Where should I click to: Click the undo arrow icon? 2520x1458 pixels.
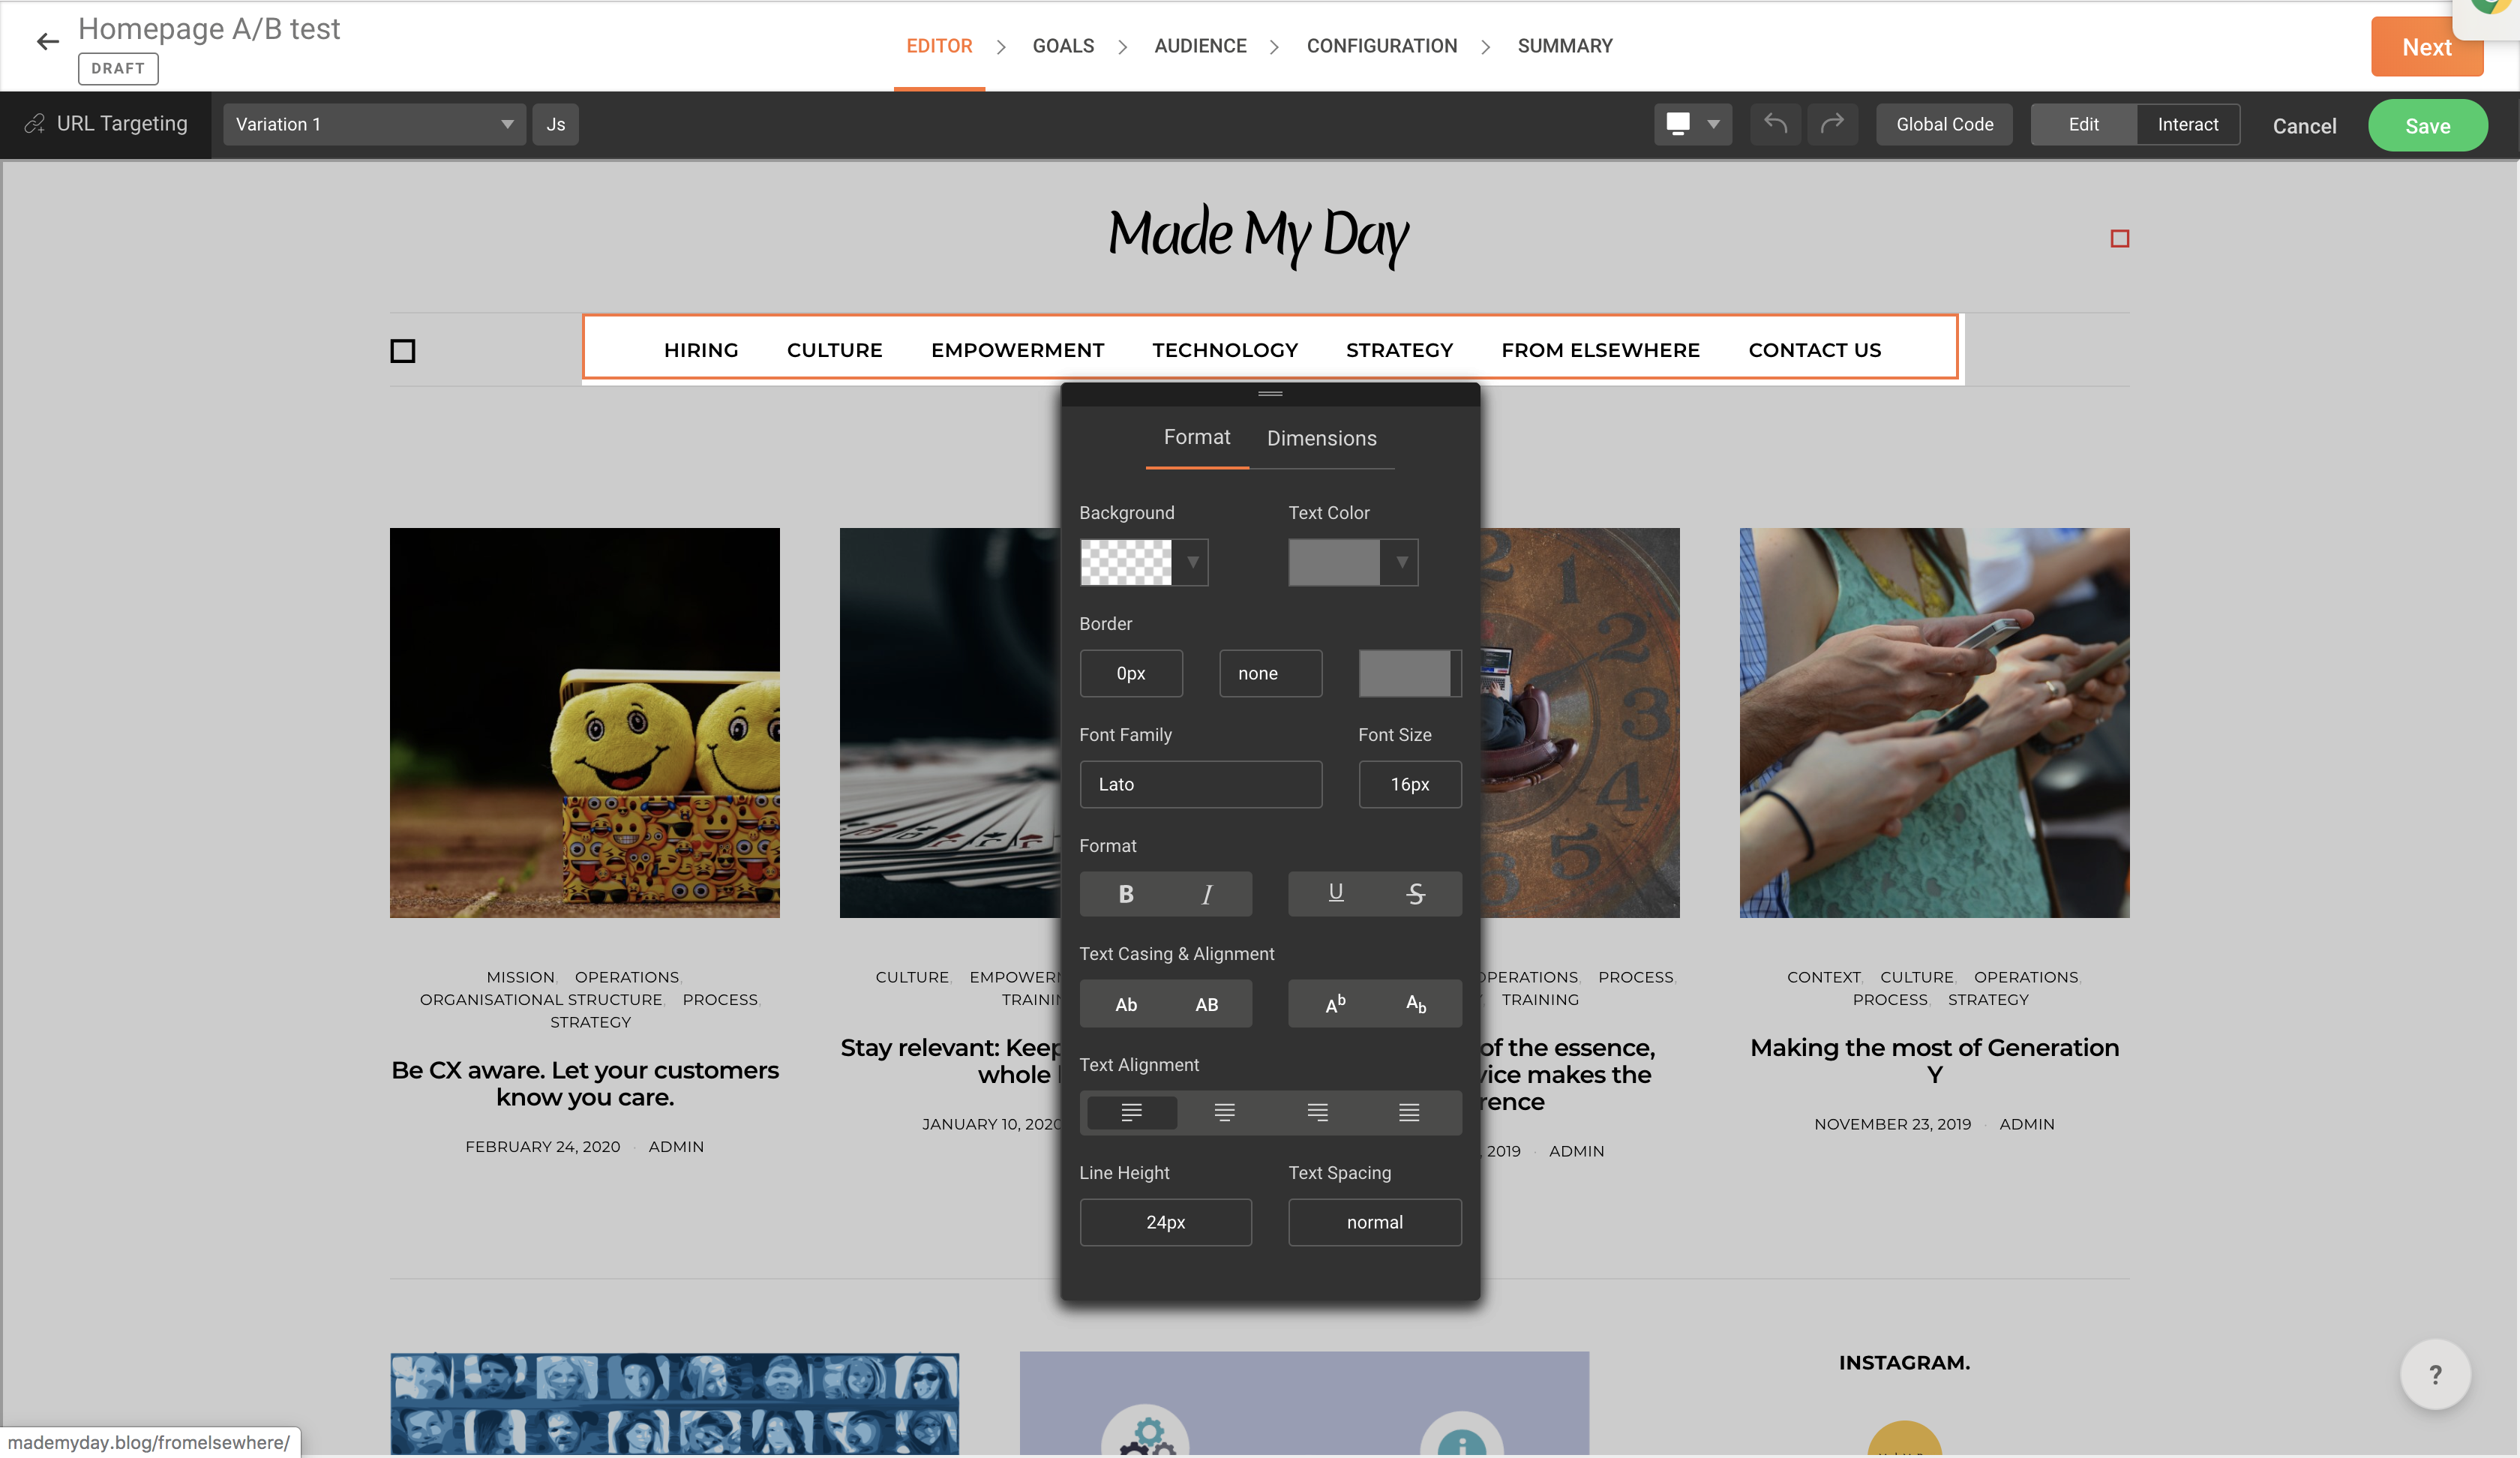(x=1775, y=124)
